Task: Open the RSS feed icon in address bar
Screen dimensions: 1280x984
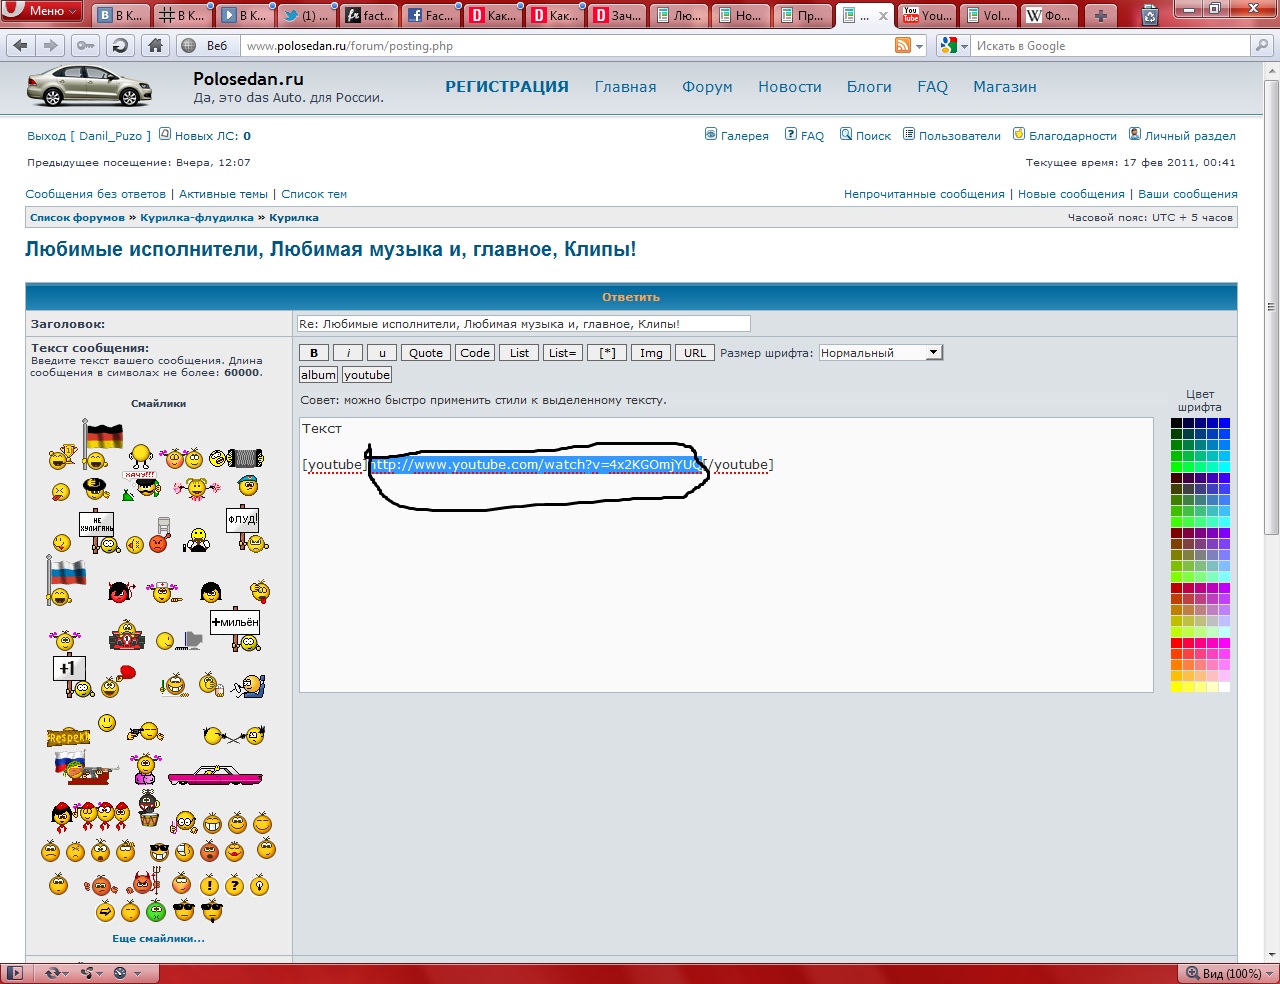Action: pos(903,46)
